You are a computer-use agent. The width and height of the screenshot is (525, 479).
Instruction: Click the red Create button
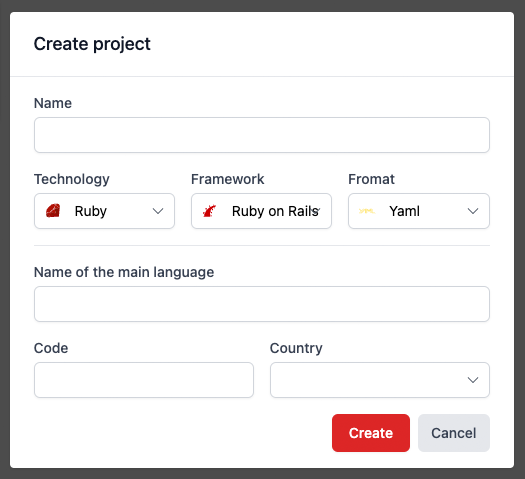pos(371,433)
